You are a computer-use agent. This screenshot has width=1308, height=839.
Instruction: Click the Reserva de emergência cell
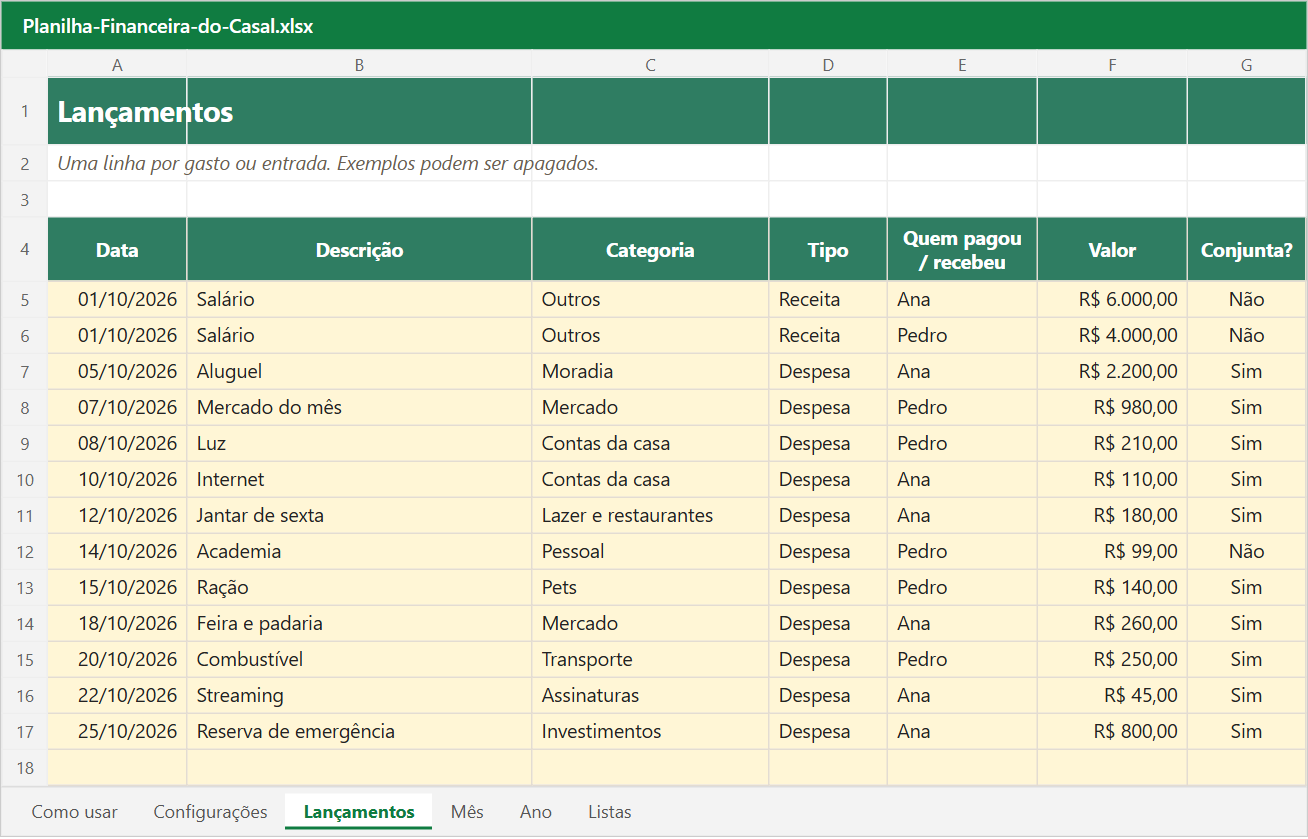pos(359,732)
